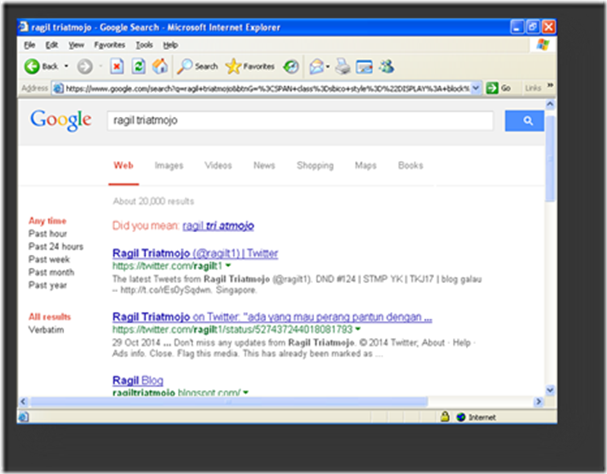Filter results by Past 24 hours

(x=56, y=246)
